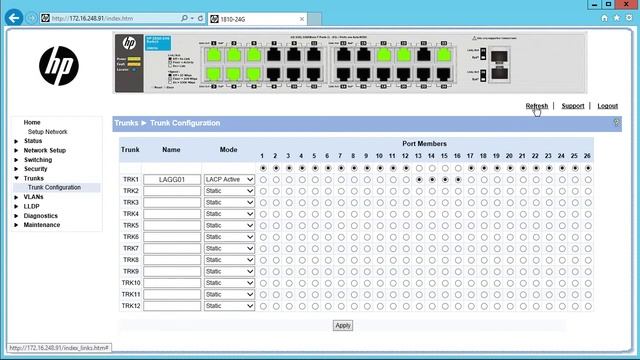Viewport: 640px width, 360px height.
Task: Click the refresh icon in address bar
Action: 200,18
